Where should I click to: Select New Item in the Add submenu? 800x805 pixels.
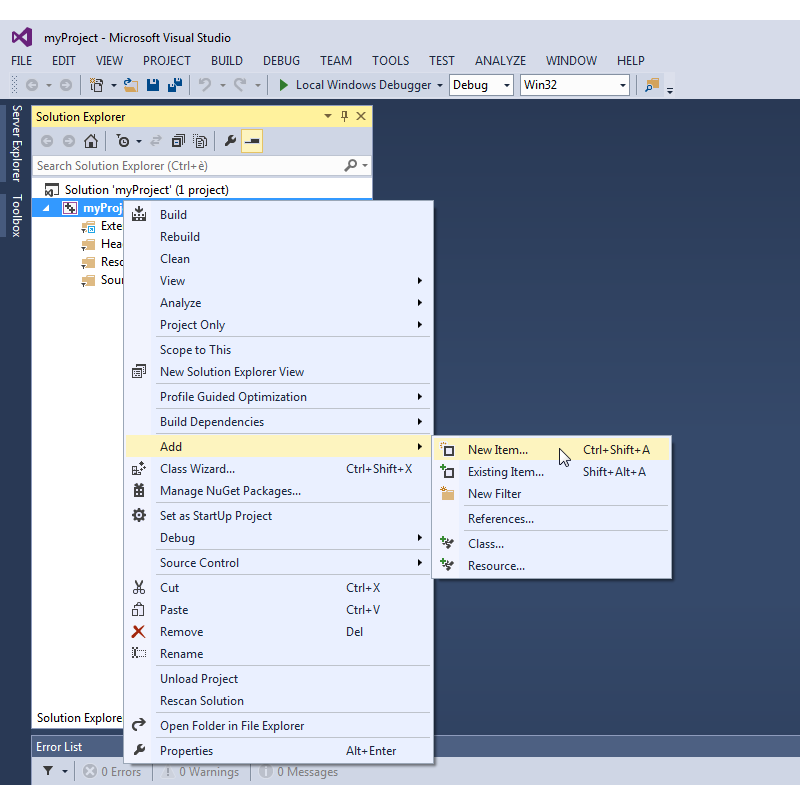click(x=552, y=450)
